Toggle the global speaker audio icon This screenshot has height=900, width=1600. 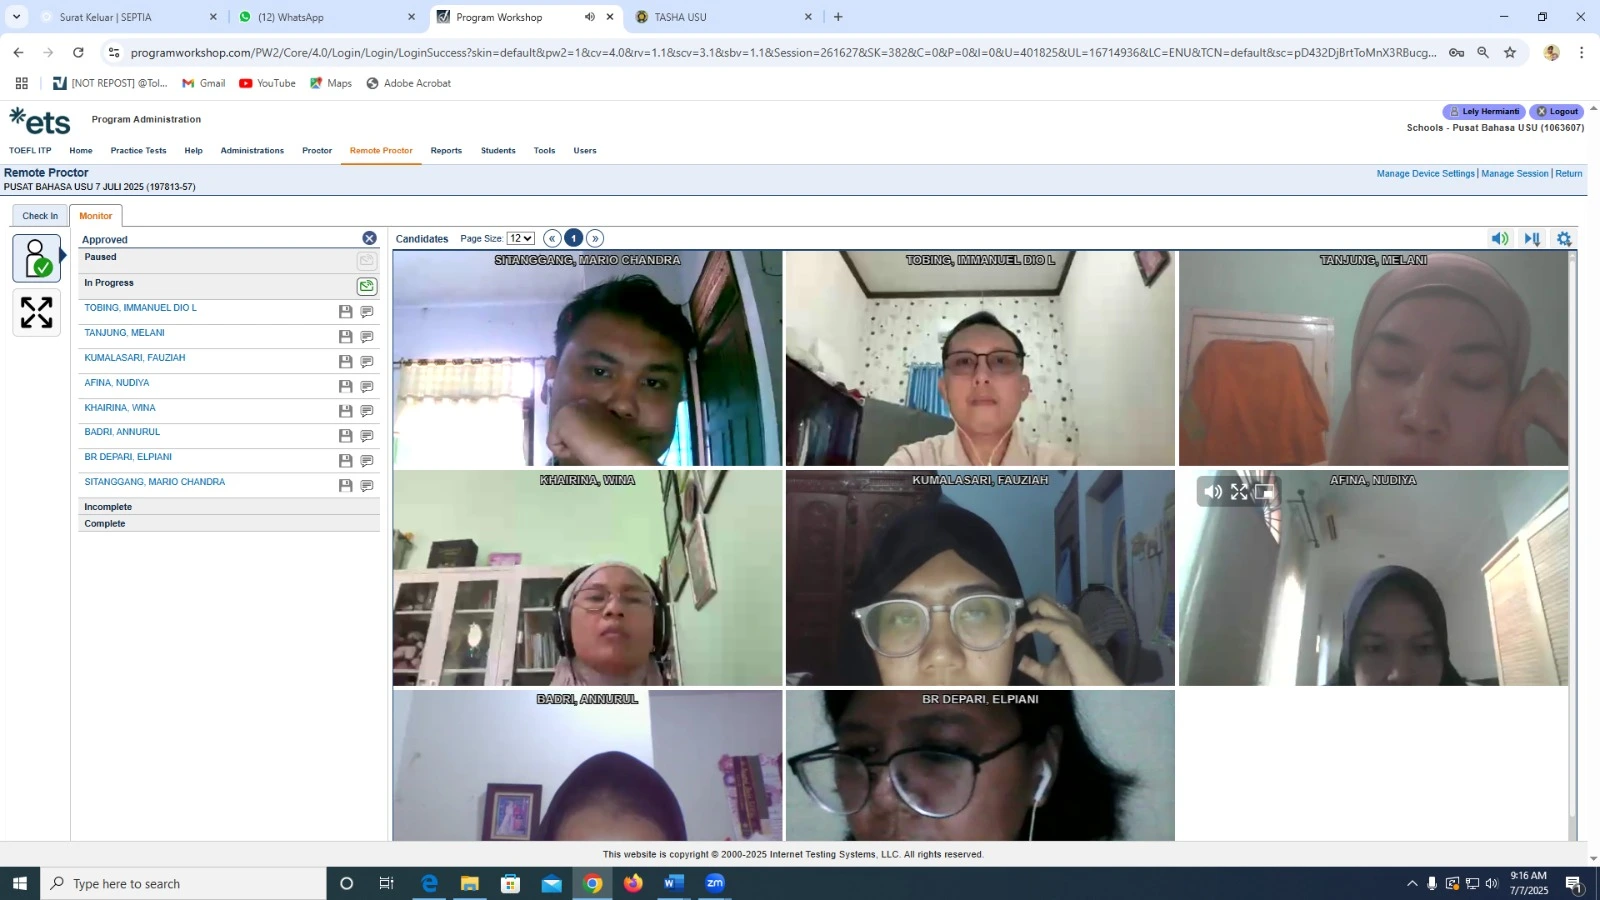click(x=1500, y=239)
